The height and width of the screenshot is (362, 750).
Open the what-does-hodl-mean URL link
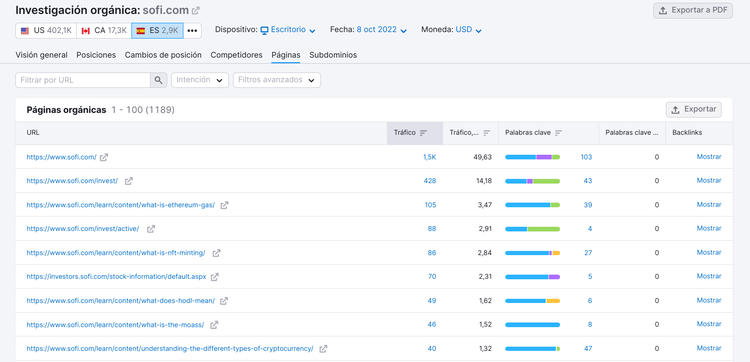point(121,301)
